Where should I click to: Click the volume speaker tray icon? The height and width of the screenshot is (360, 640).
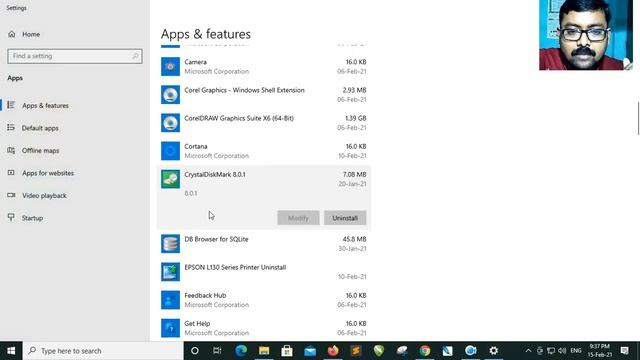click(562, 351)
